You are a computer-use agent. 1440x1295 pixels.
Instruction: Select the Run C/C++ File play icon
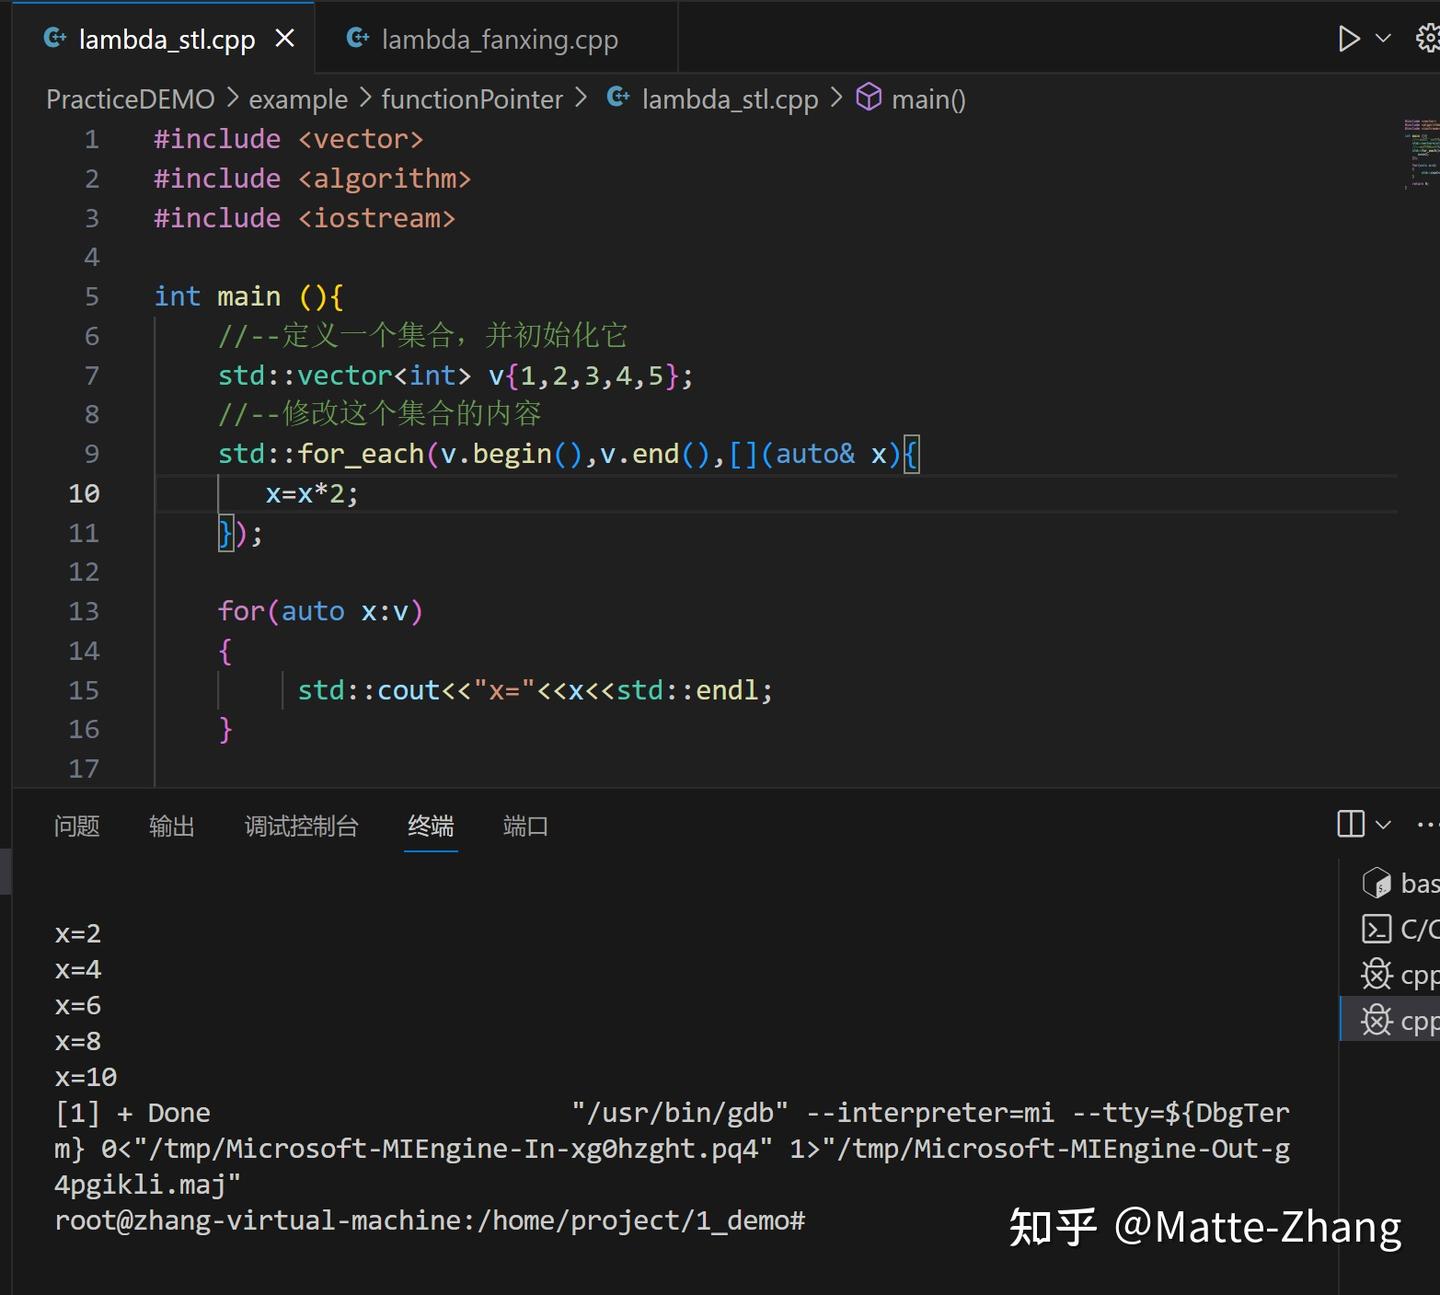pyautogui.click(x=1350, y=38)
